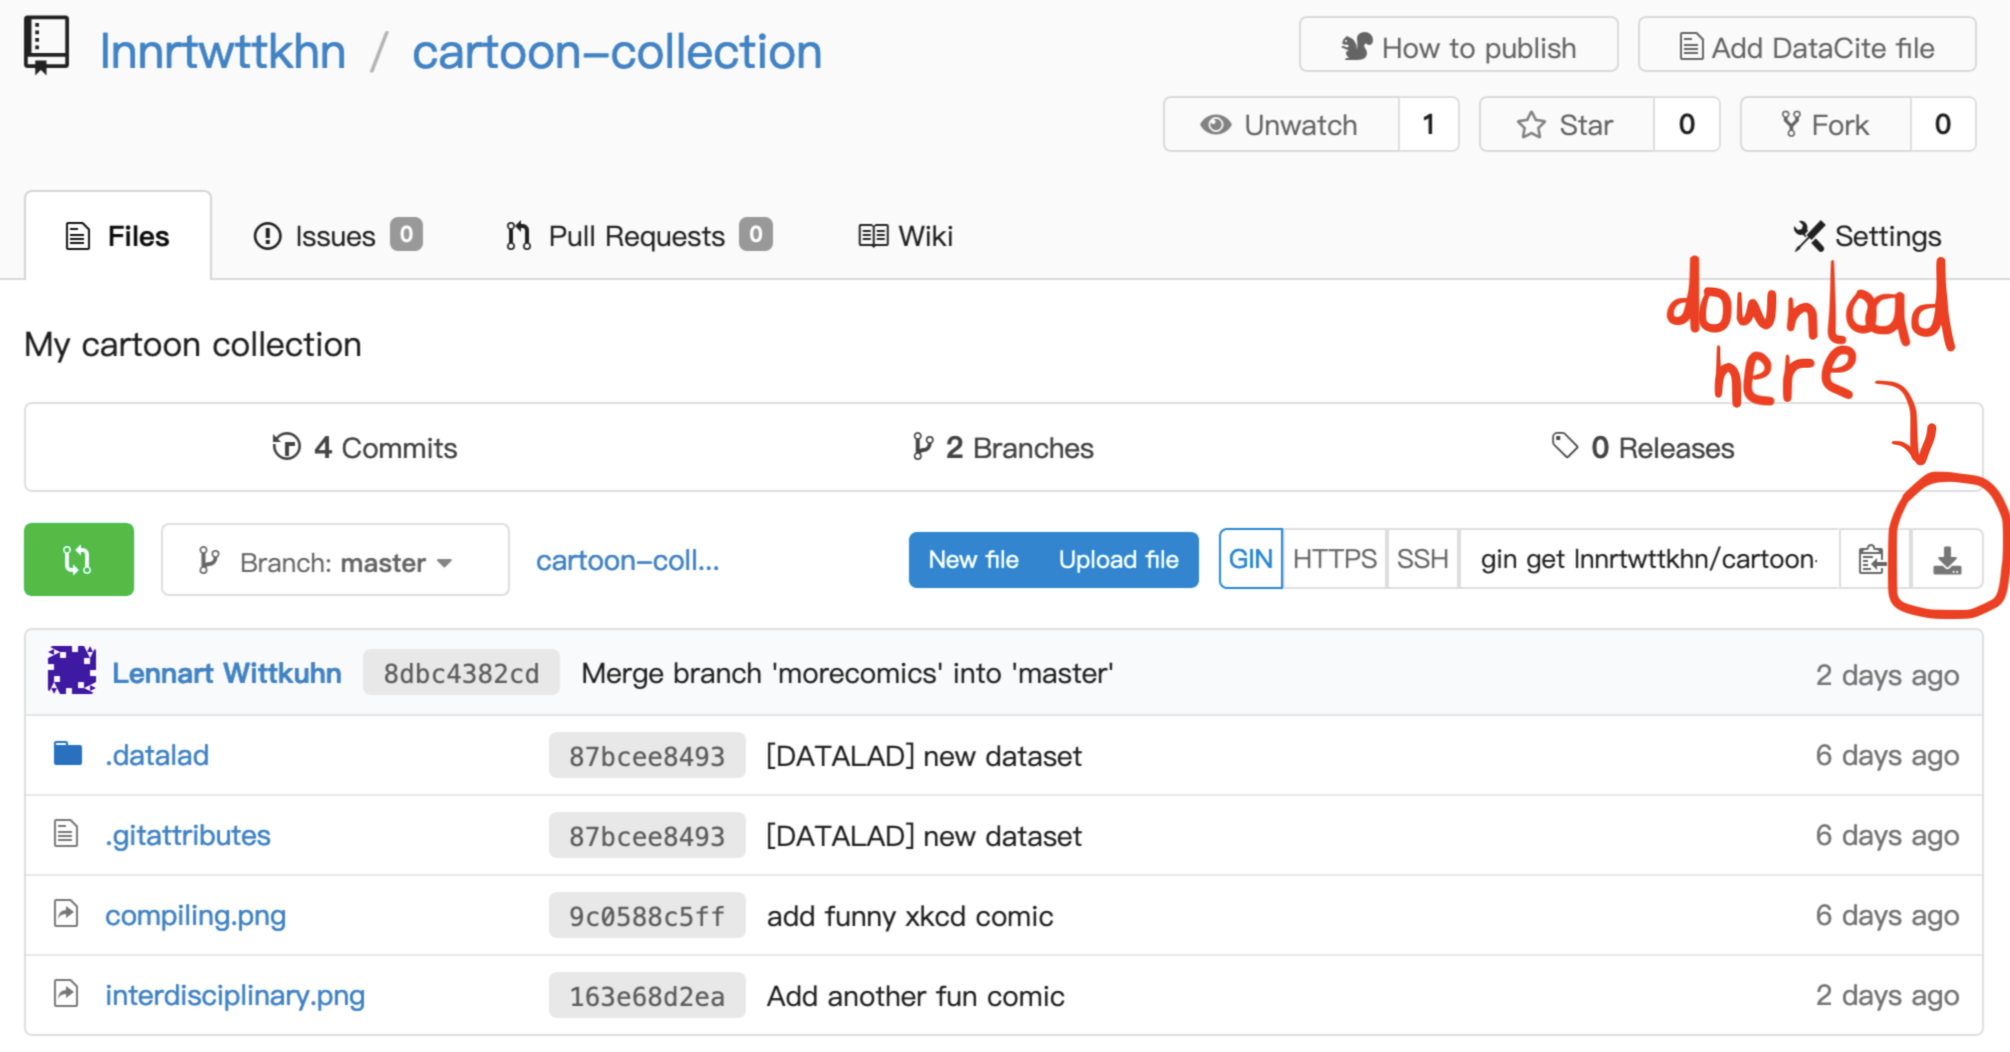This screenshot has height=1052, width=2010.
Task: Open the .datalad folder
Action: pos(157,755)
